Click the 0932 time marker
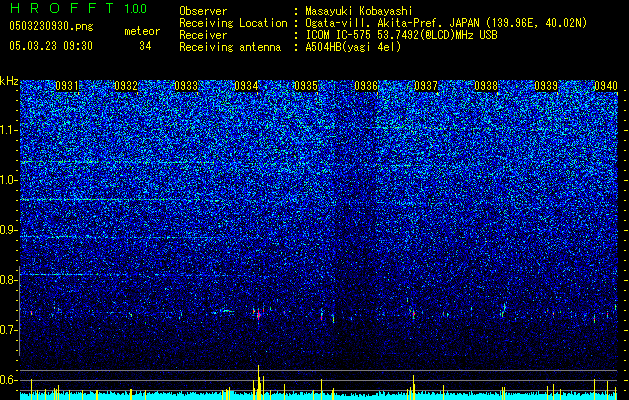This screenshot has height=400, width=629. pos(126,86)
